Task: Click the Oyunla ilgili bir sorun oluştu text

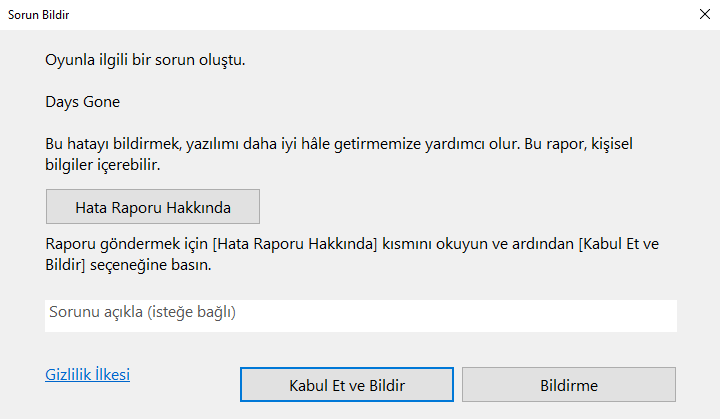Action: click(x=145, y=60)
